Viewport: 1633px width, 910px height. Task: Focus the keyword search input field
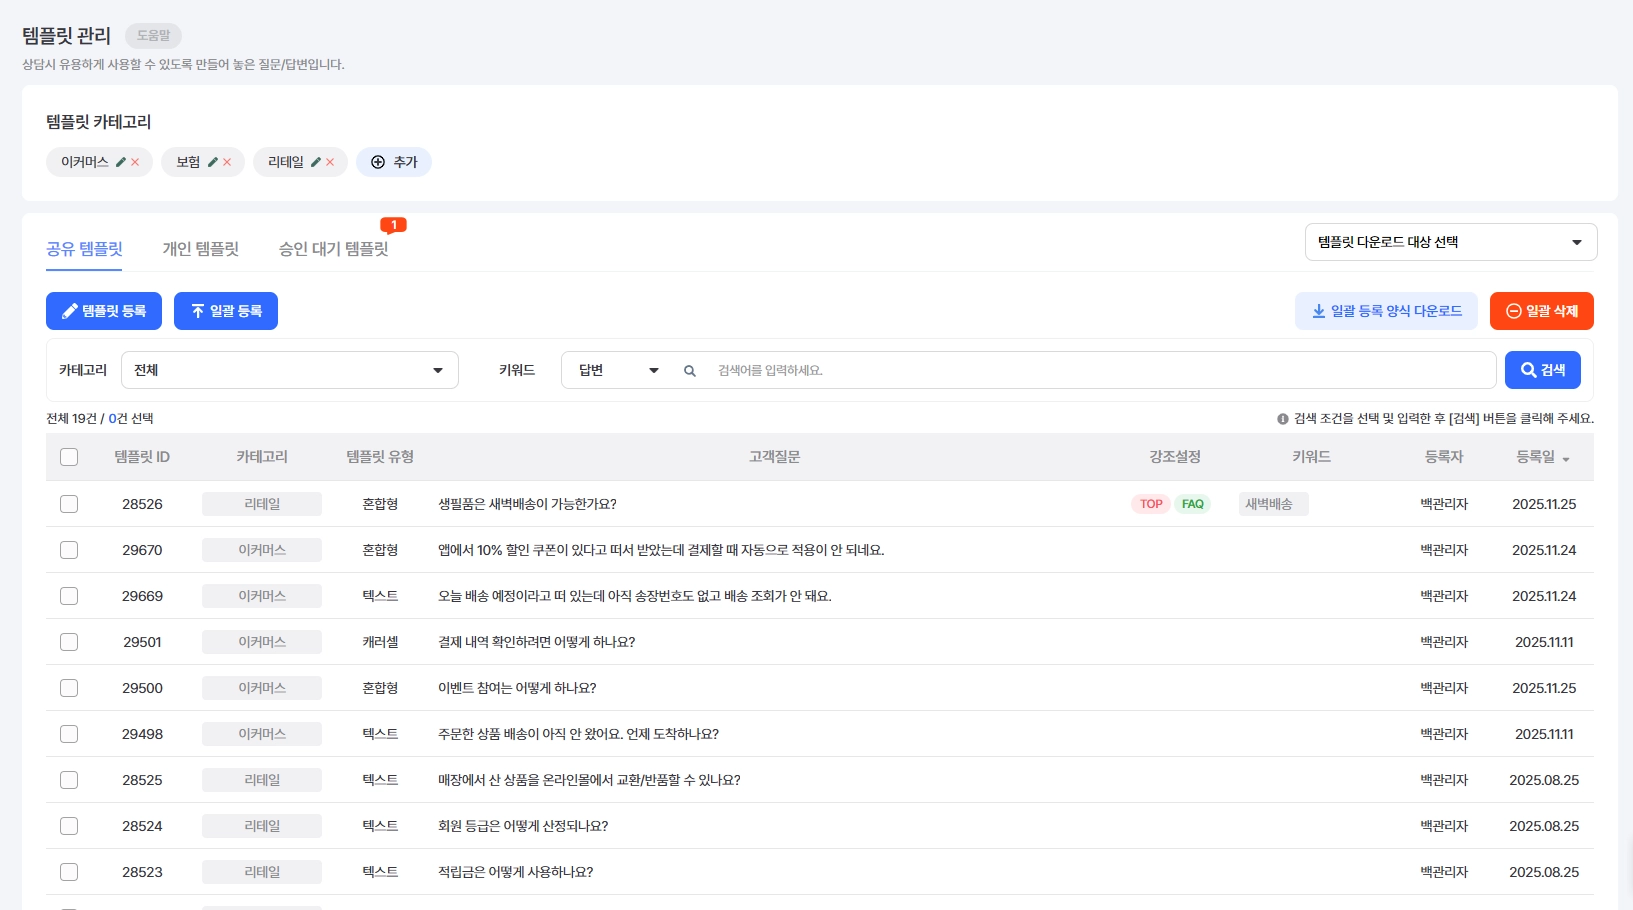point(1100,370)
